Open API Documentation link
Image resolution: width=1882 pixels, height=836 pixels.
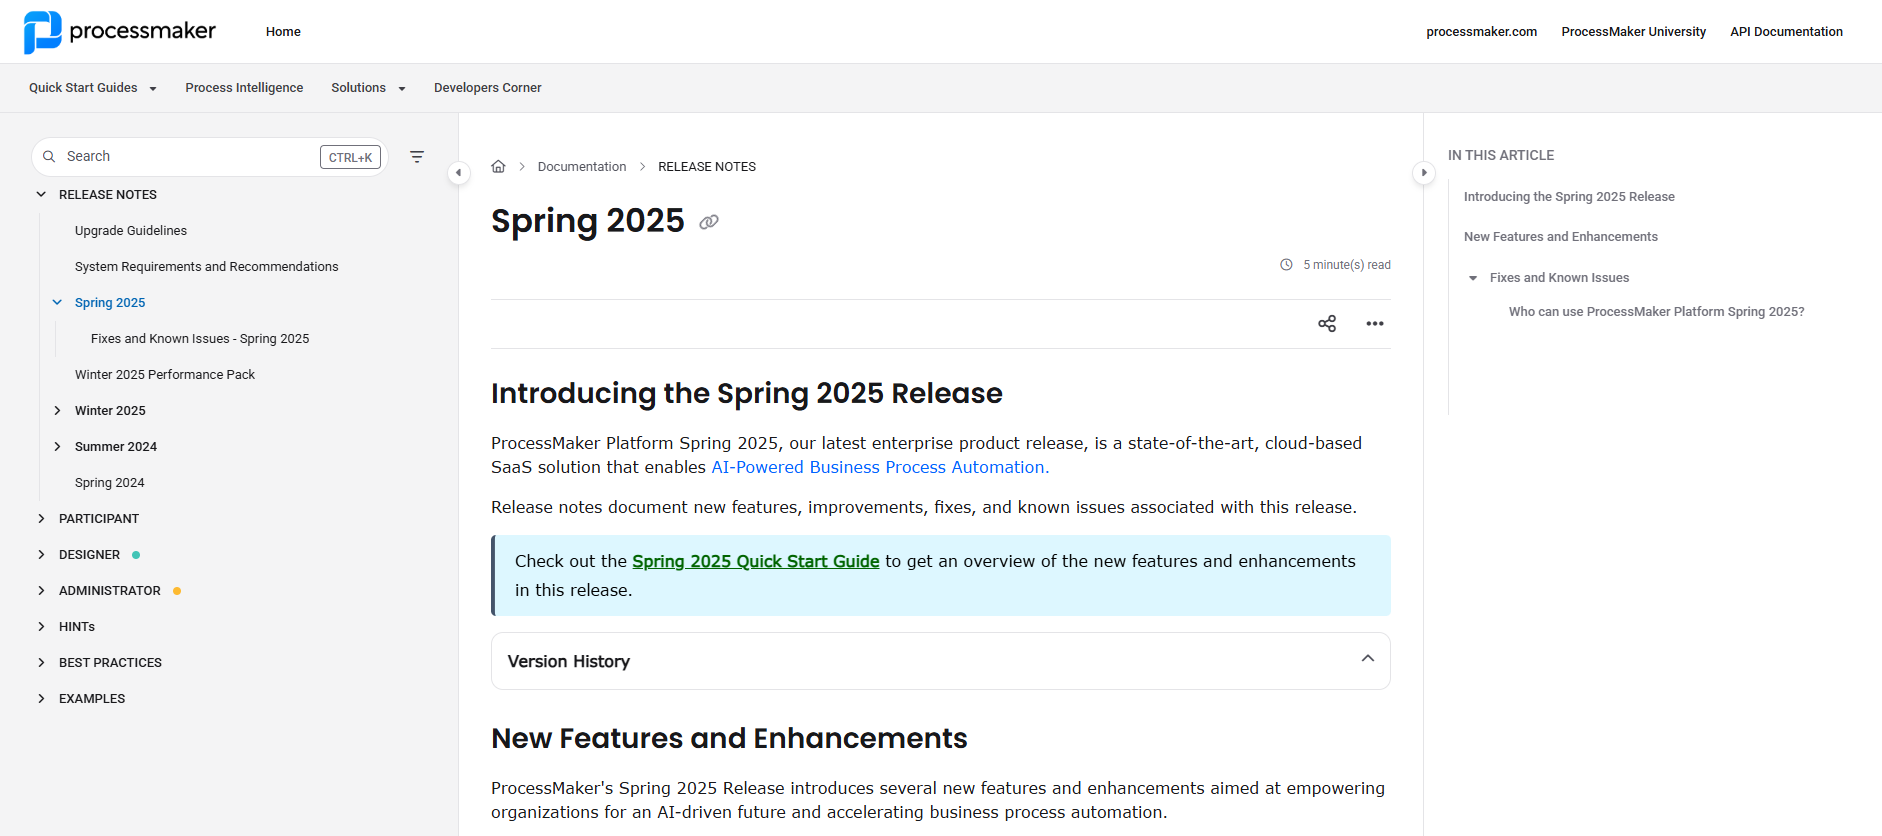pyautogui.click(x=1787, y=32)
